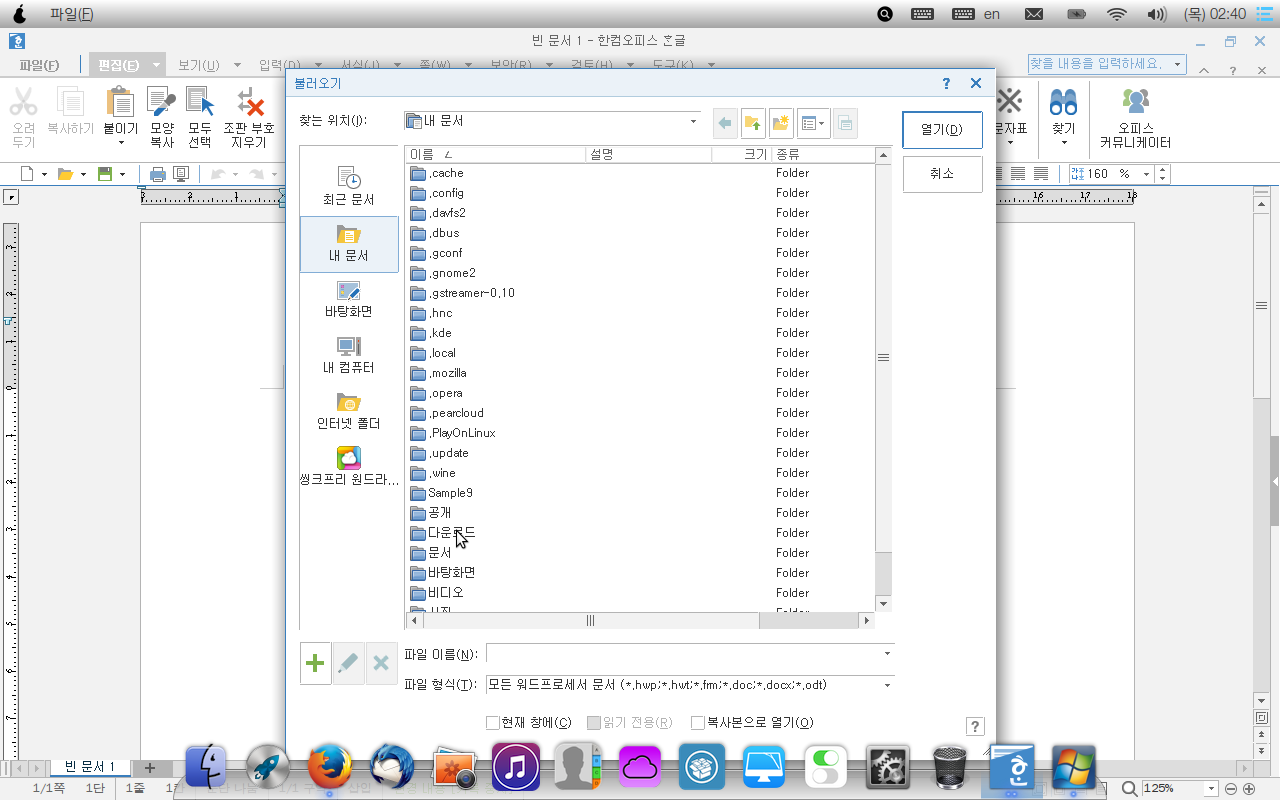Select 내 컴퓨터 in the places sidebar
Image resolution: width=1280 pixels, height=800 pixels.
(x=349, y=356)
